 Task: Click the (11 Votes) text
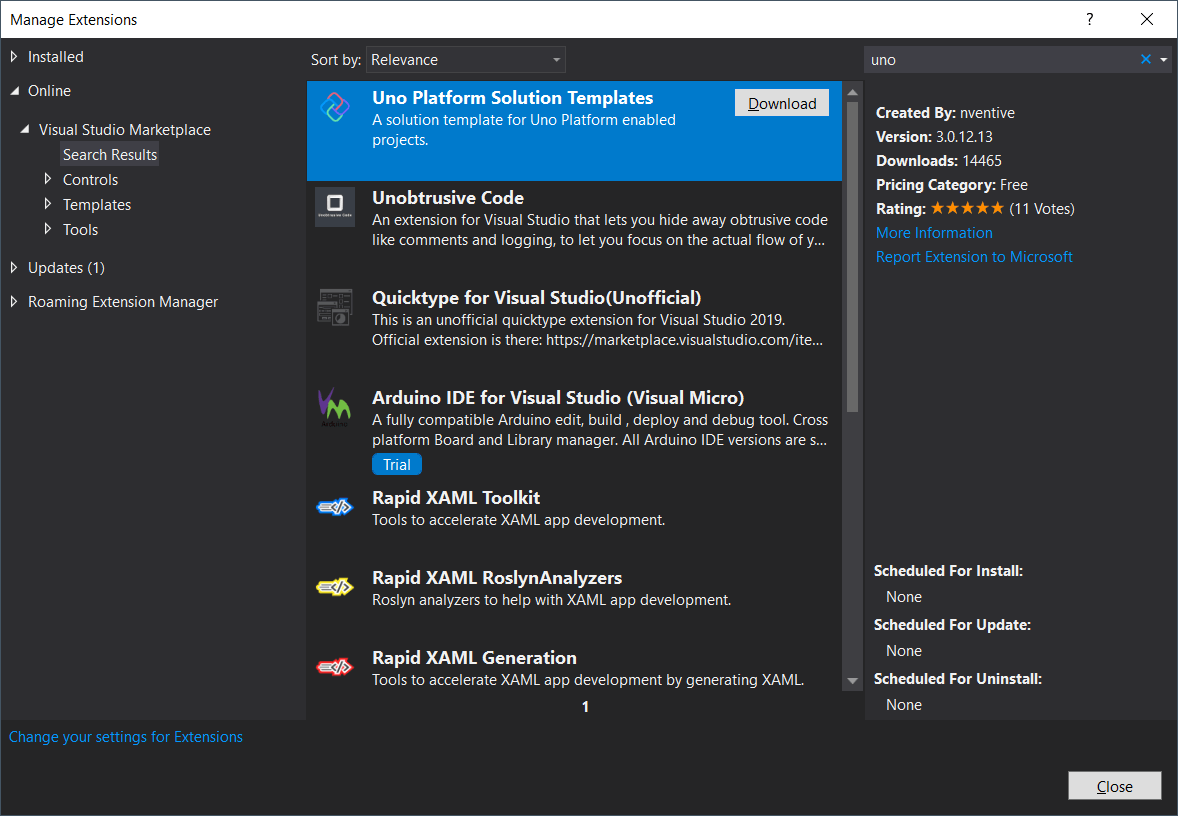coord(1041,209)
